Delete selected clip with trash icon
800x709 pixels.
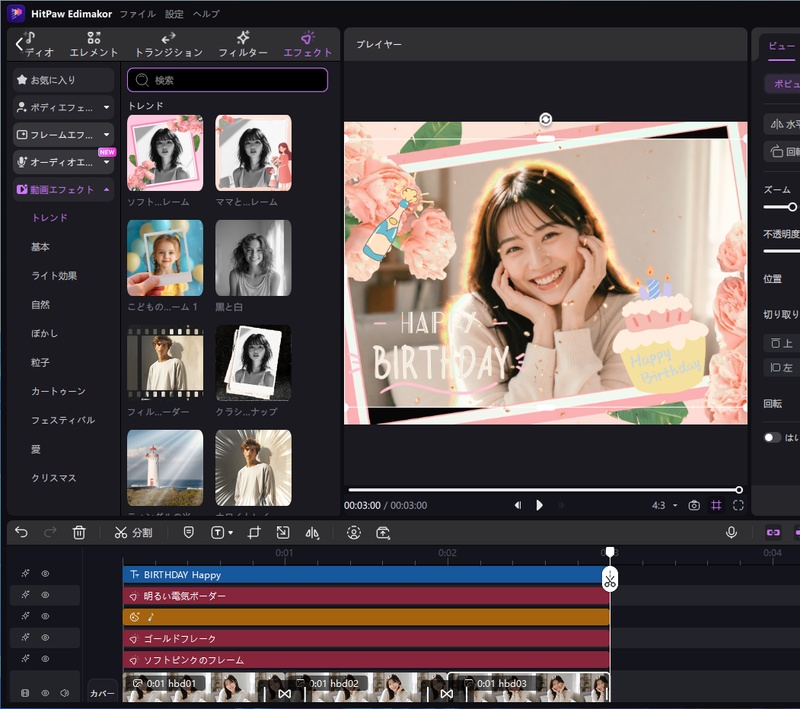tap(79, 533)
